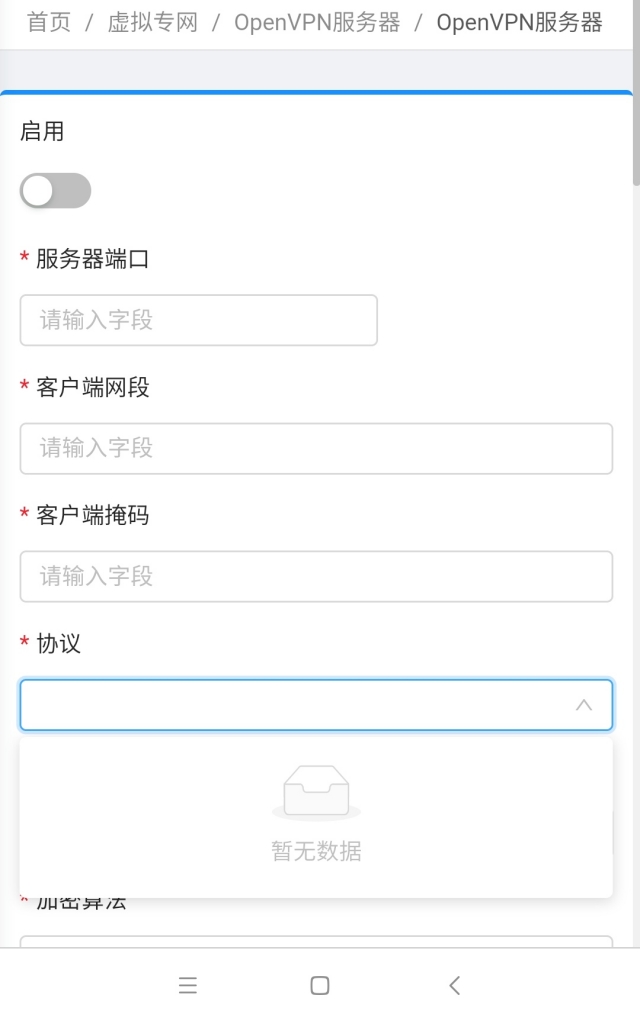This screenshot has width=640, height=1024.
Task: Go to 首页 in the breadcrumb
Action: click(x=49, y=22)
